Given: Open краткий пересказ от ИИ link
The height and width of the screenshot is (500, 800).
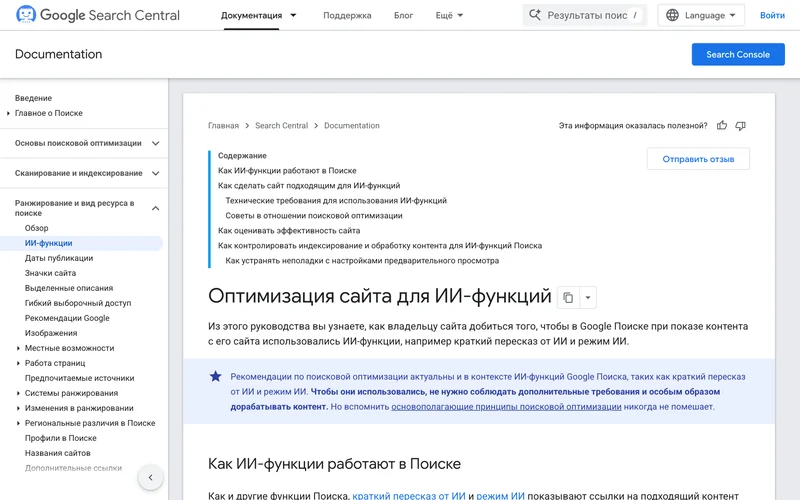Looking at the screenshot, I should pyautogui.click(x=409, y=495).
